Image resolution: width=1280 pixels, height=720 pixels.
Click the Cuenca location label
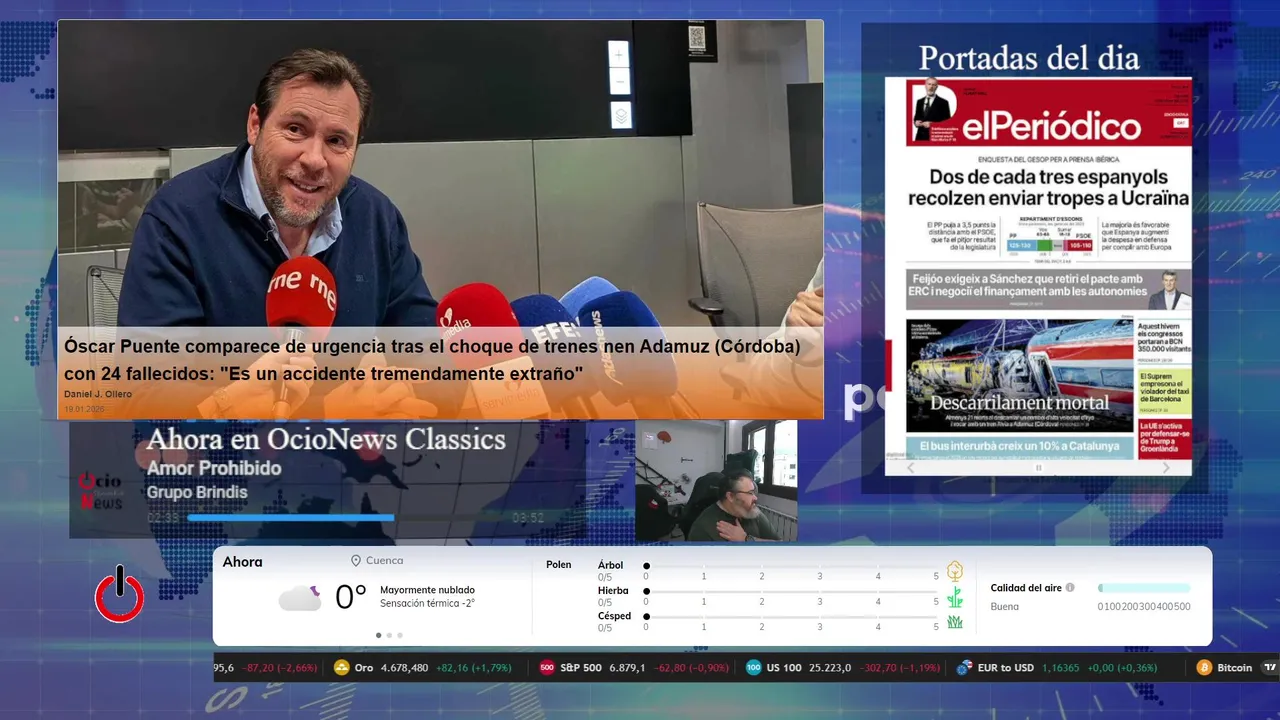pos(385,561)
